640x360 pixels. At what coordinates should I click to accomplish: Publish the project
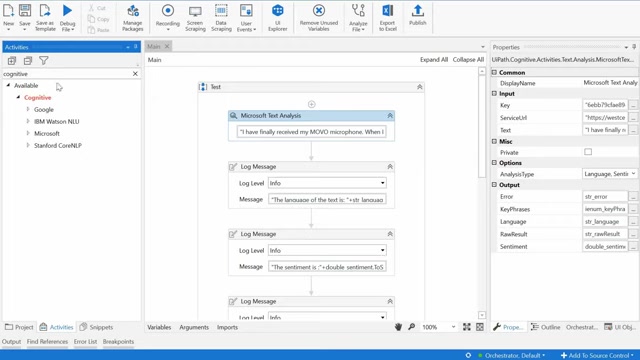[418, 15]
